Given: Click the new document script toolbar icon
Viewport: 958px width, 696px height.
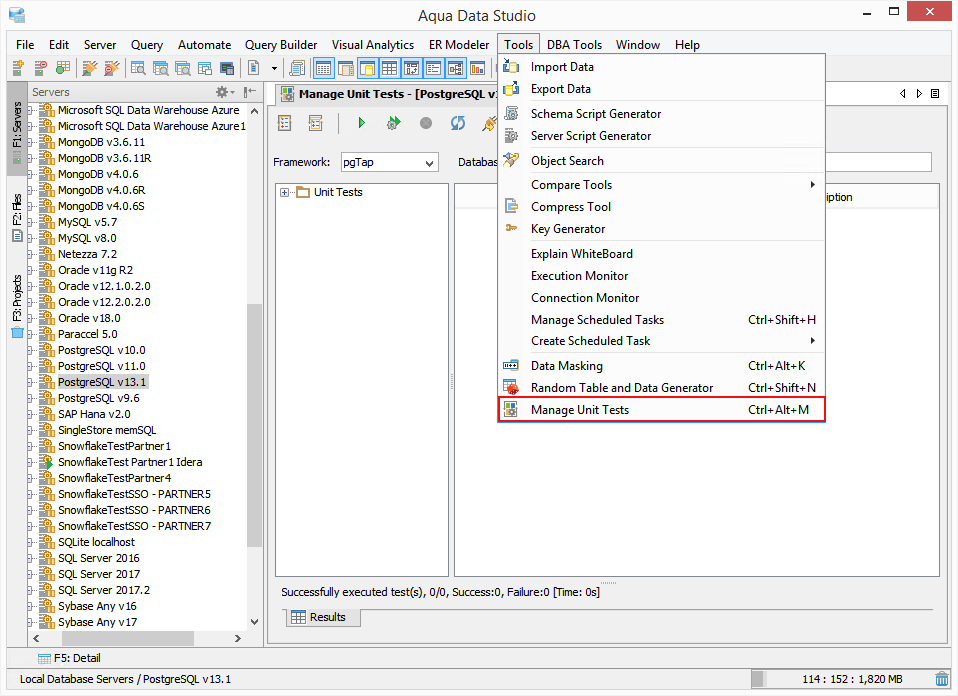Looking at the screenshot, I should click(254, 68).
